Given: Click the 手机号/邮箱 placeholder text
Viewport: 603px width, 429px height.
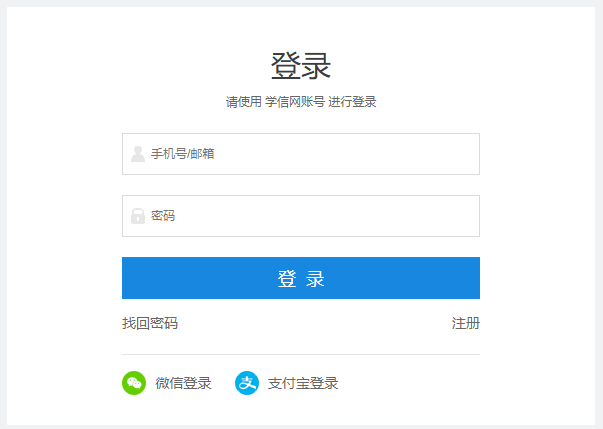Looking at the screenshot, I should pyautogui.click(x=182, y=154).
